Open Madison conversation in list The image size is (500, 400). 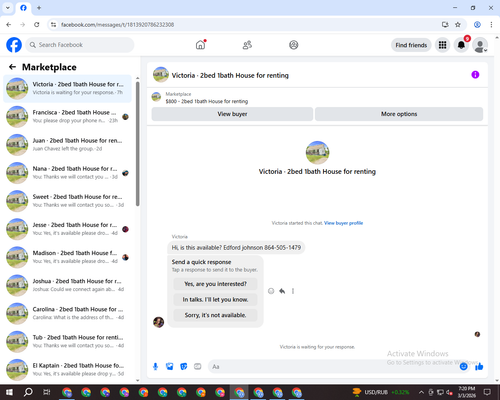tap(67, 257)
